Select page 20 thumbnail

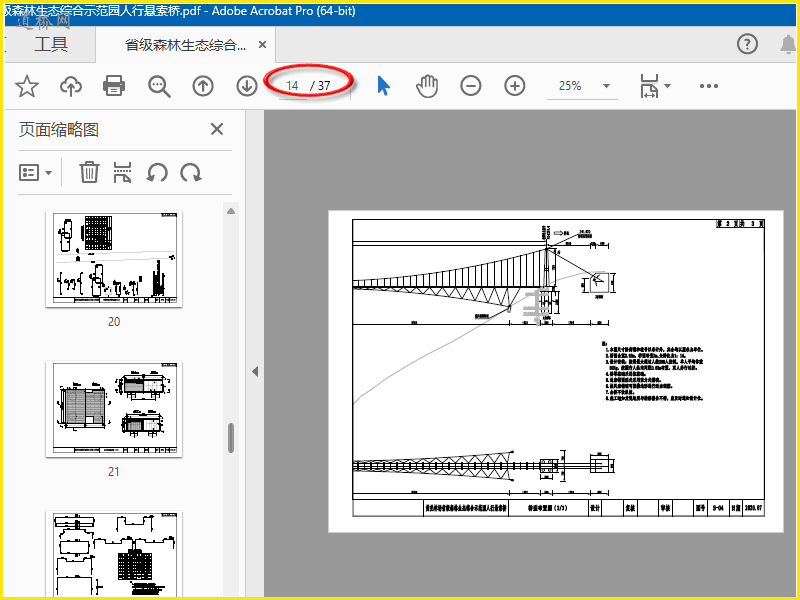tap(114, 259)
